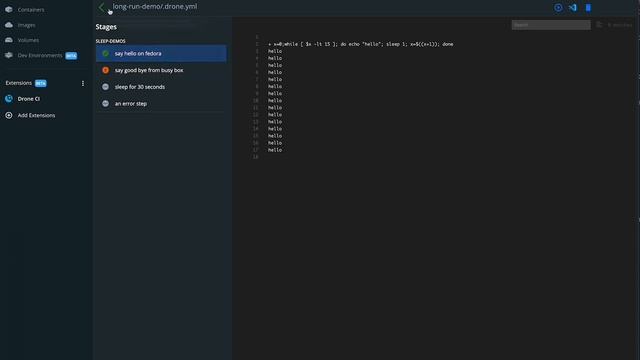Screen dimensions: 640x360
Task: Open the Containers section in sidebar
Action: point(24,9)
